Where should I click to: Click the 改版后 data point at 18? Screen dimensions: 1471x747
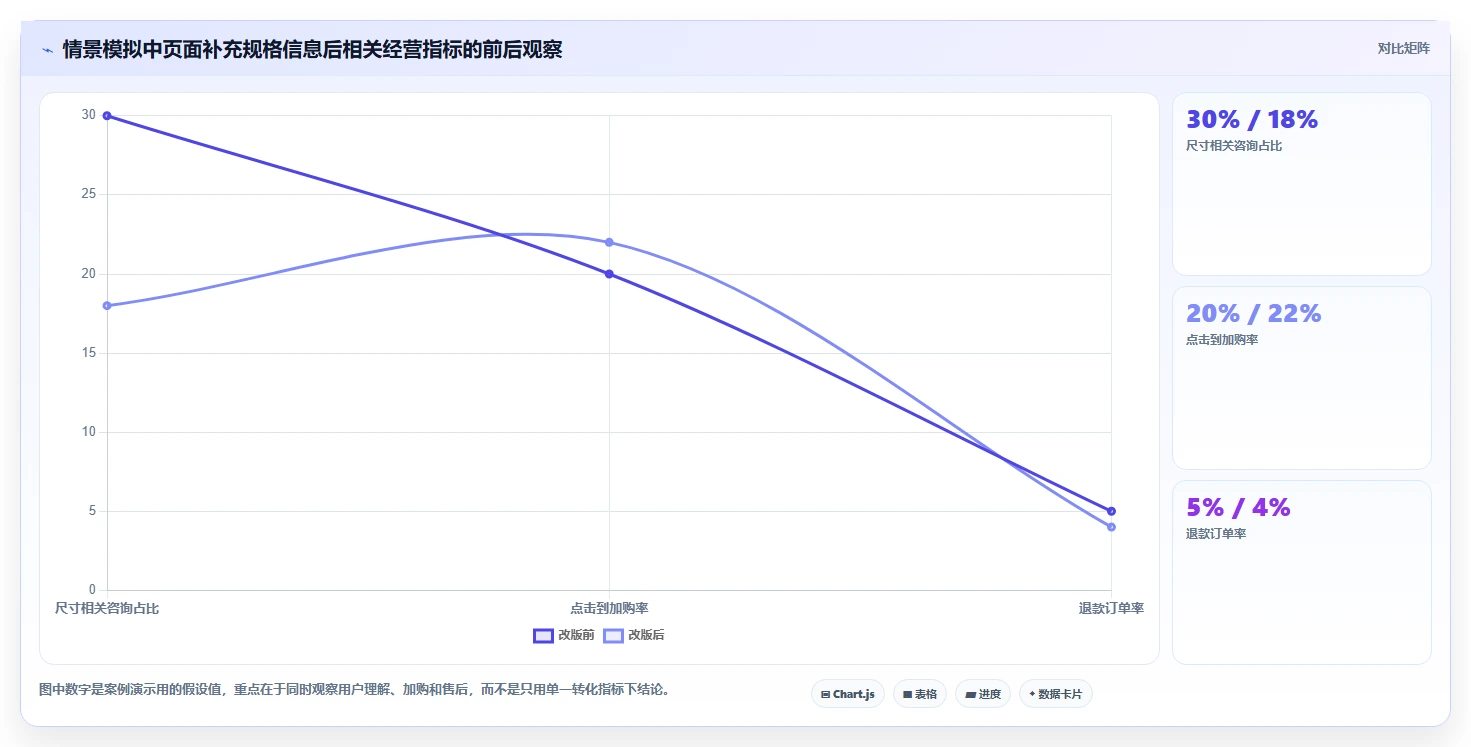pos(107,306)
